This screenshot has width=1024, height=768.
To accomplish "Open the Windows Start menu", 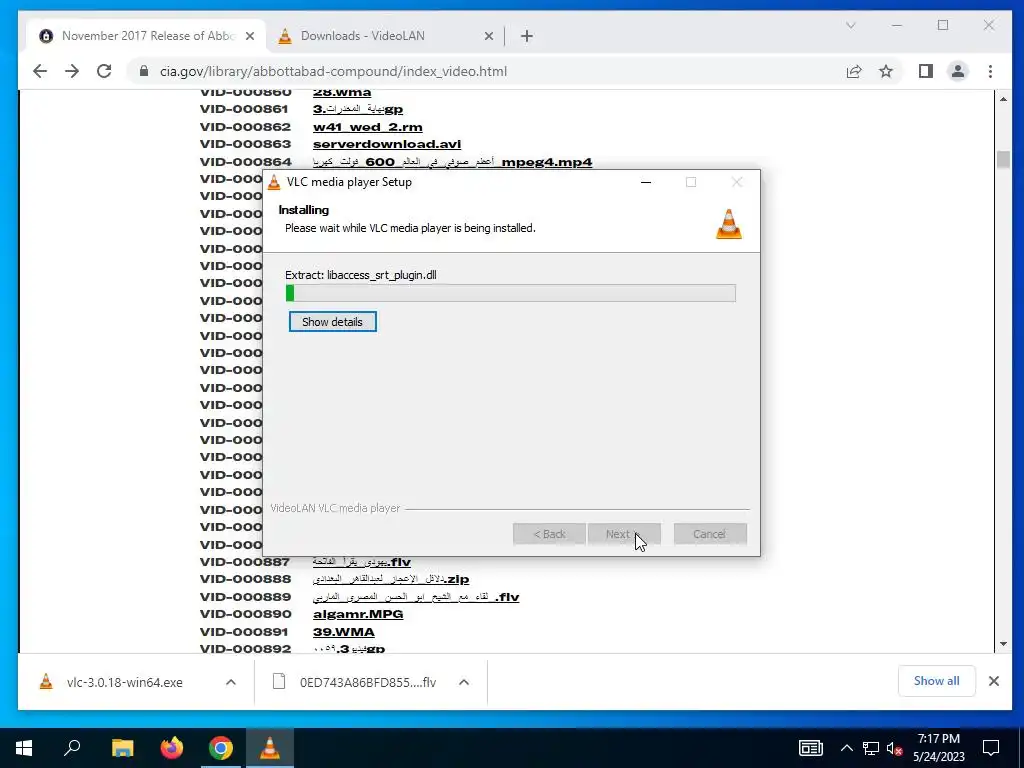I will 24,748.
